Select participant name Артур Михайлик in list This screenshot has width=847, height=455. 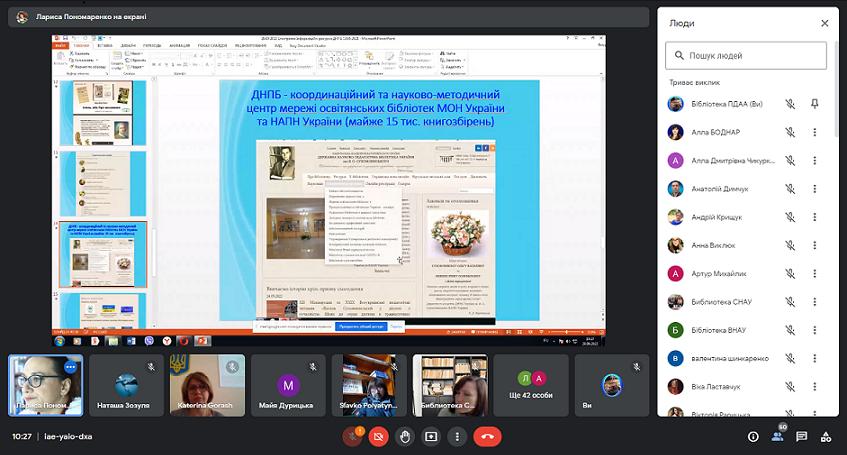tap(718, 273)
